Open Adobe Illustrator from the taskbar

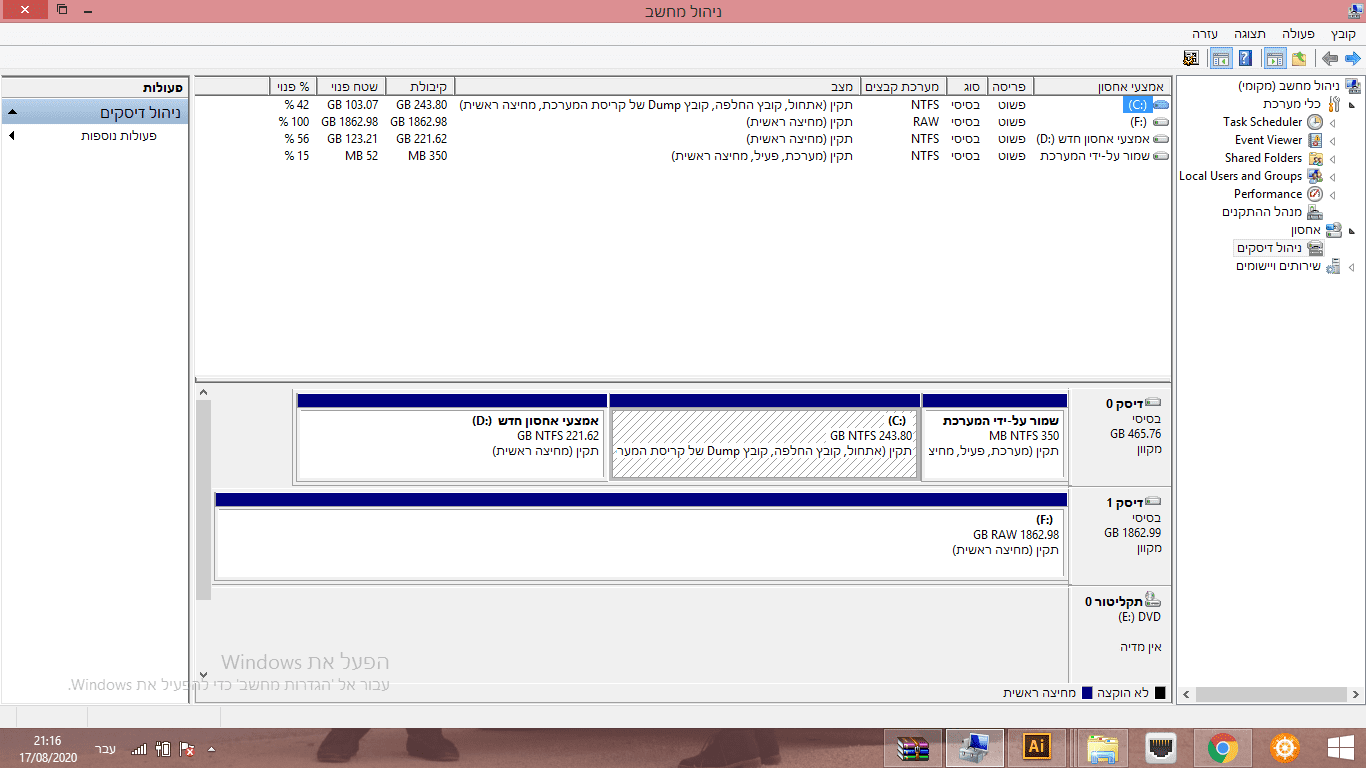click(1036, 747)
